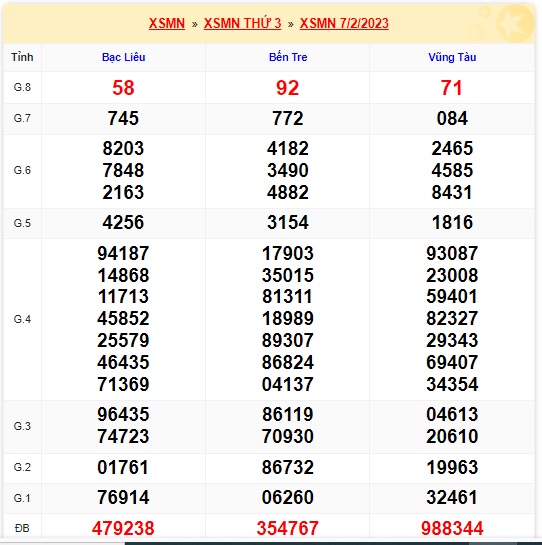Click the G.6 row label
The width and height of the screenshot is (542, 545).
tap(22, 170)
